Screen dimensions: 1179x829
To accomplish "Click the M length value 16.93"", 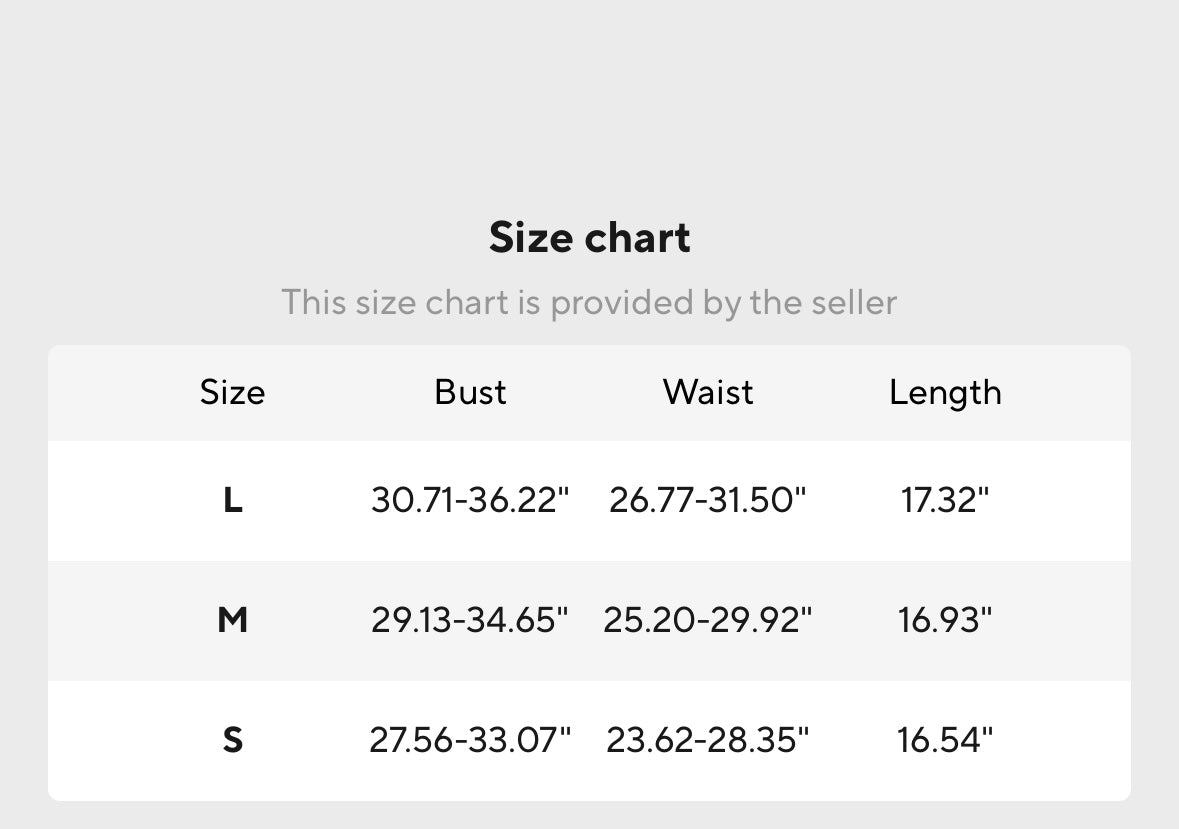I will (x=945, y=620).
